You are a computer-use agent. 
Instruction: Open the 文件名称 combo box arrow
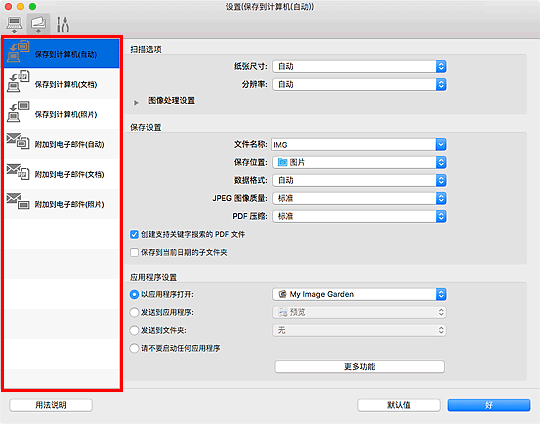coord(441,145)
